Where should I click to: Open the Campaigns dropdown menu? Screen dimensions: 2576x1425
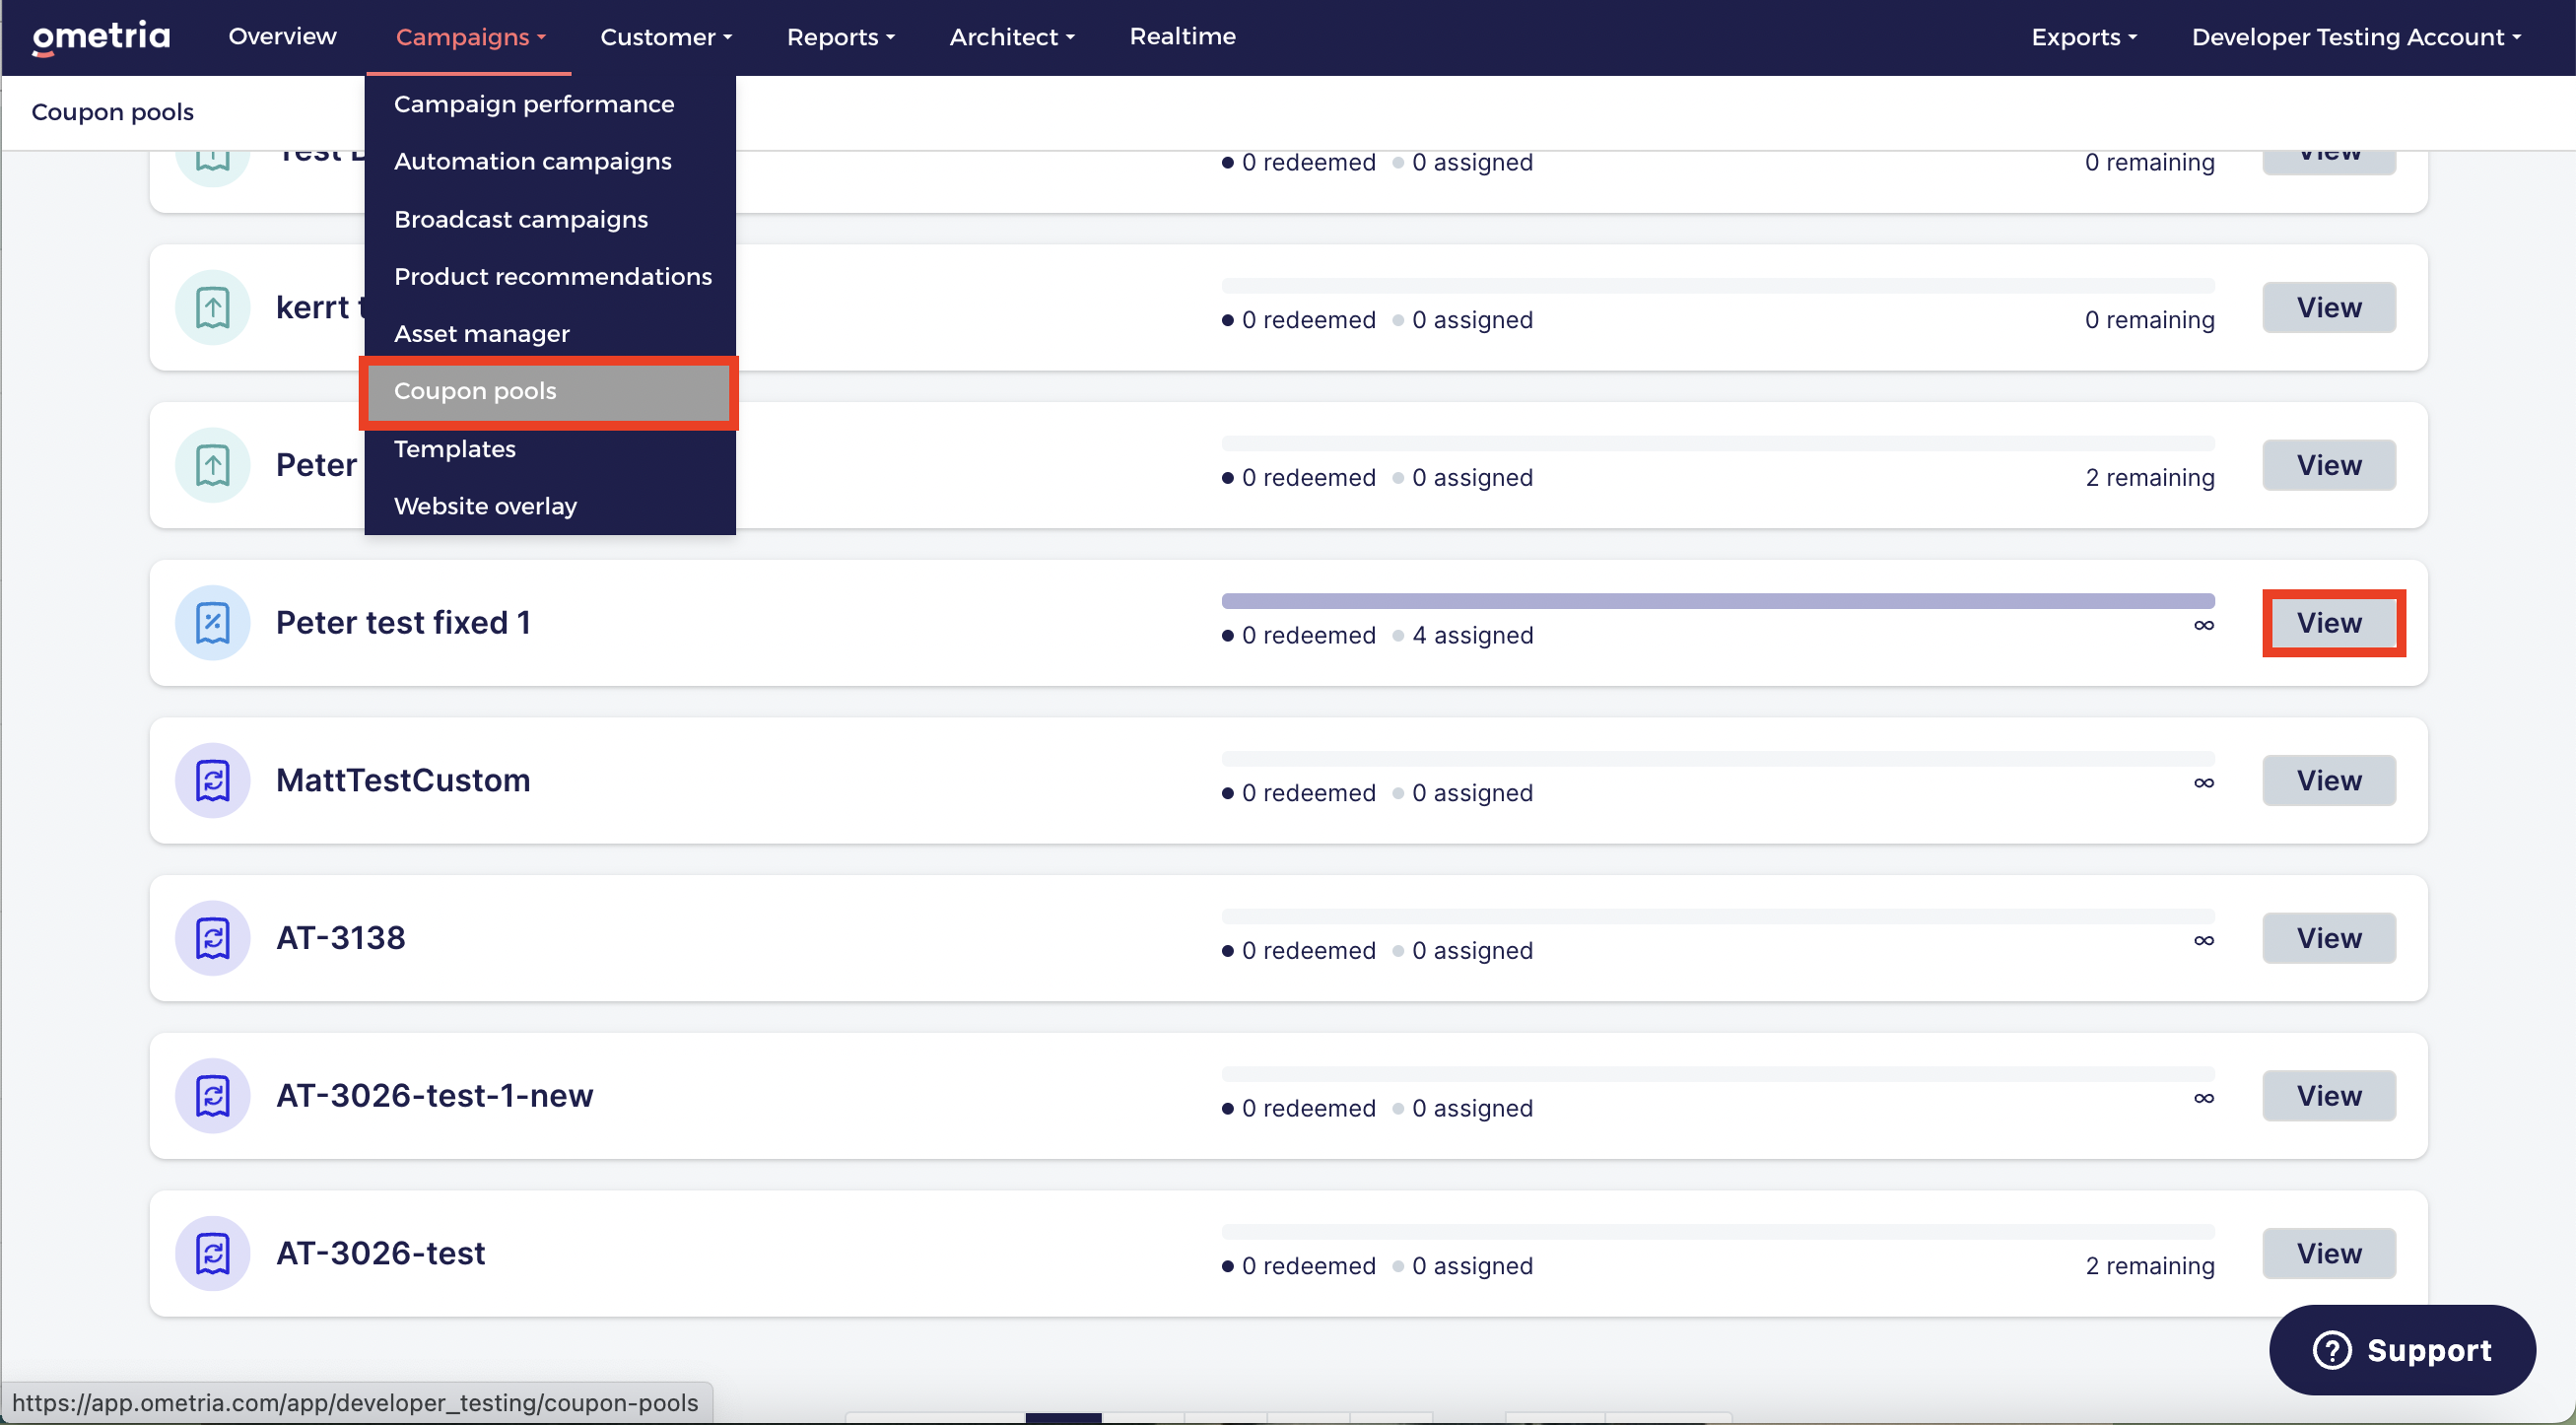pyautogui.click(x=470, y=37)
